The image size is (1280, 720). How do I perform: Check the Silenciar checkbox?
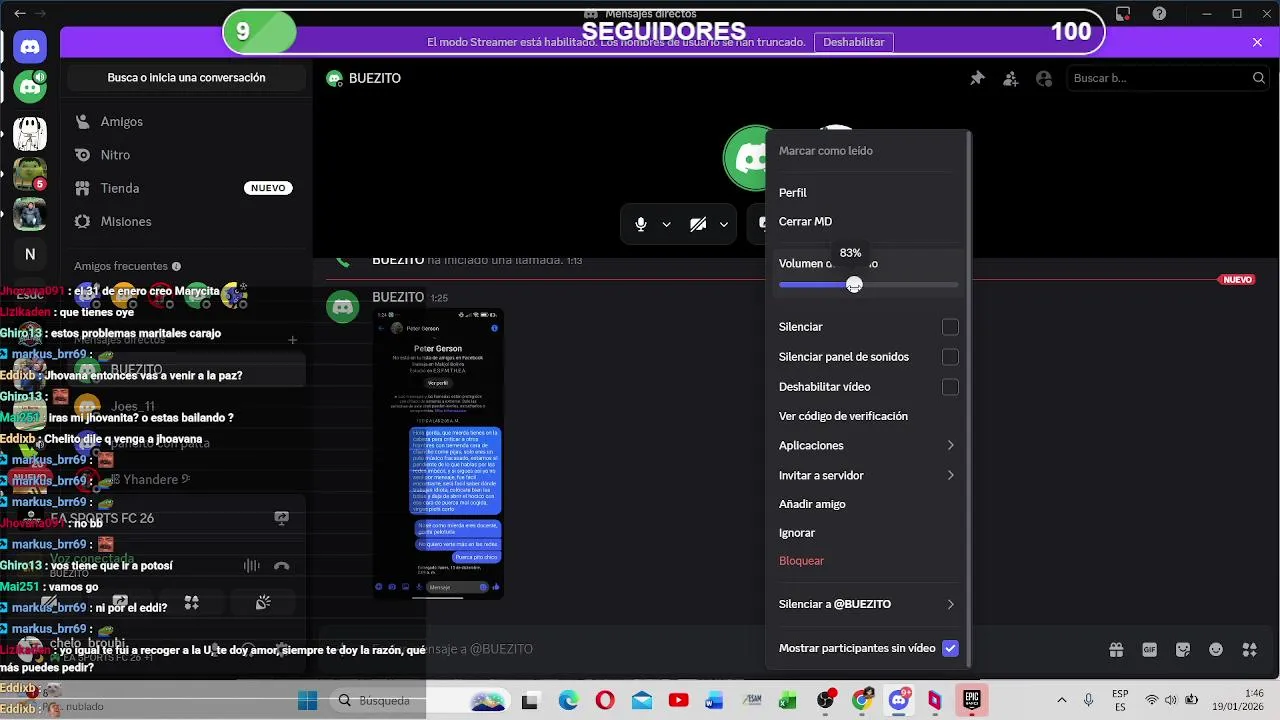[950, 327]
